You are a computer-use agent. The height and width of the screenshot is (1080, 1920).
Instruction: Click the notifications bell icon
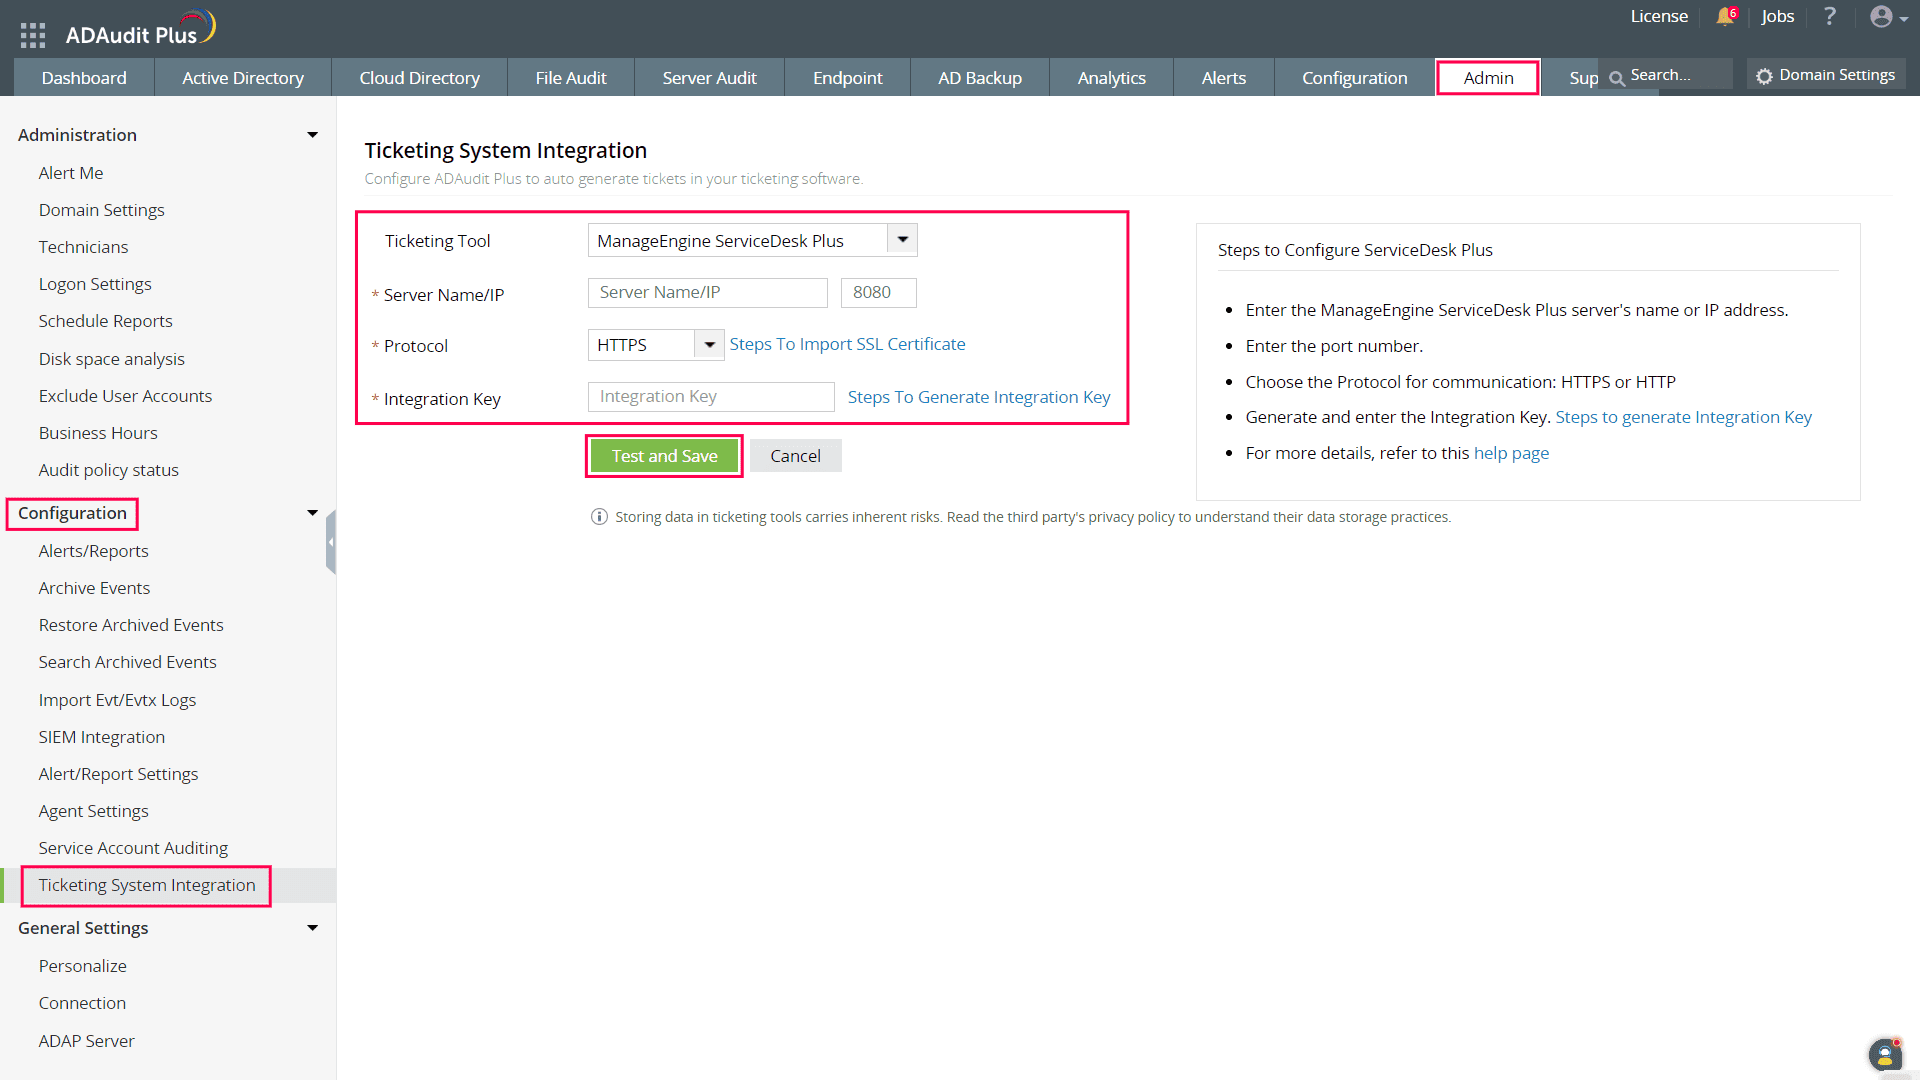point(1725,17)
